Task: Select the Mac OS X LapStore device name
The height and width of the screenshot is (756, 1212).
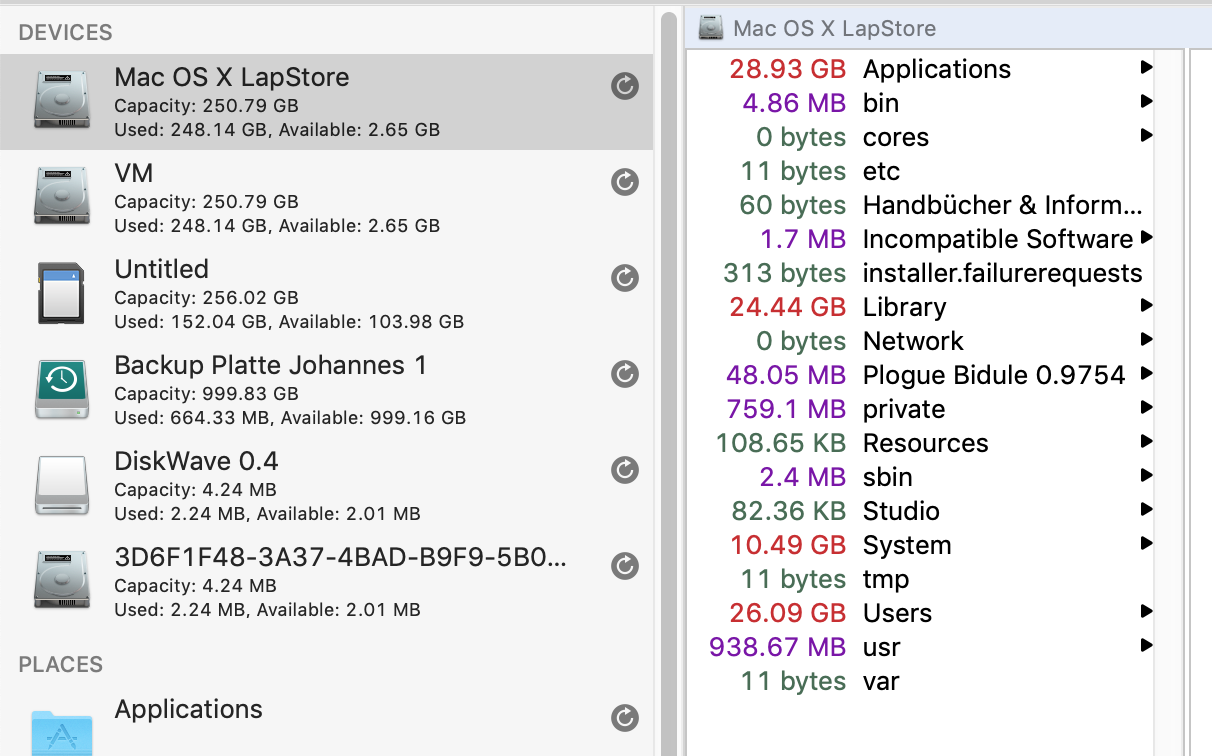Action: click(232, 77)
